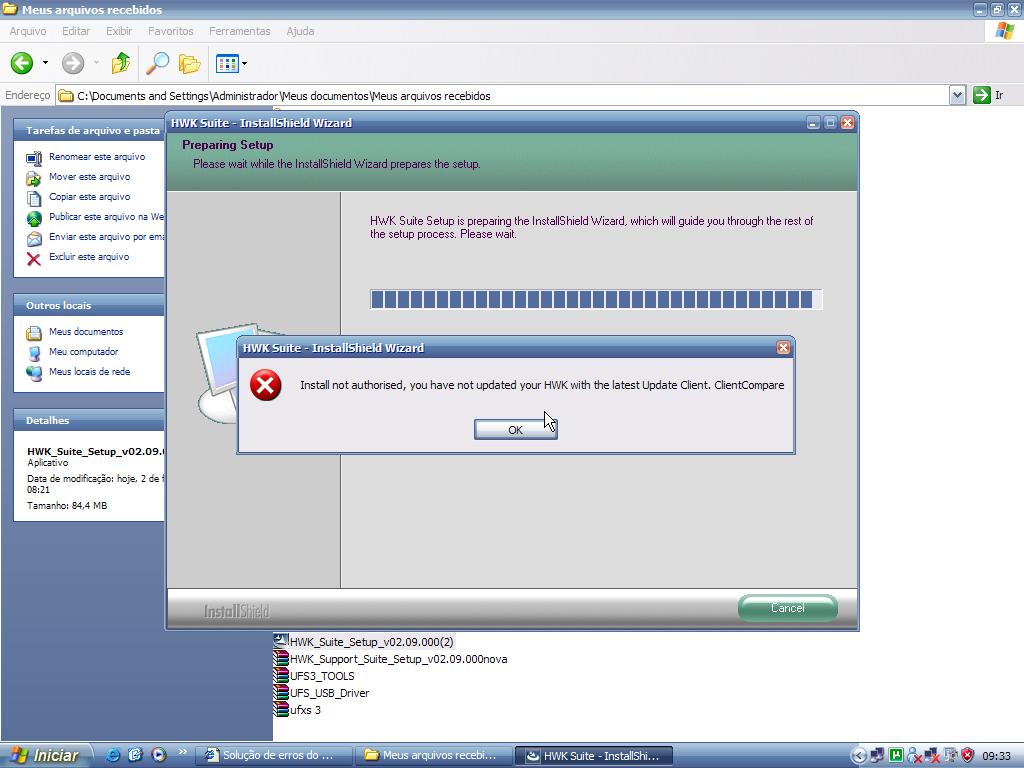Open the Ferramentas menu
The height and width of the screenshot is (768, 1024).
click(x=240, y=31)
